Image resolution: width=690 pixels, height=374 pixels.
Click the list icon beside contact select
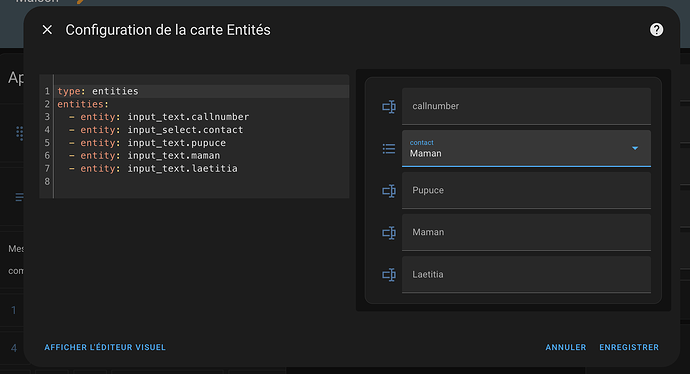pos(389,149)
